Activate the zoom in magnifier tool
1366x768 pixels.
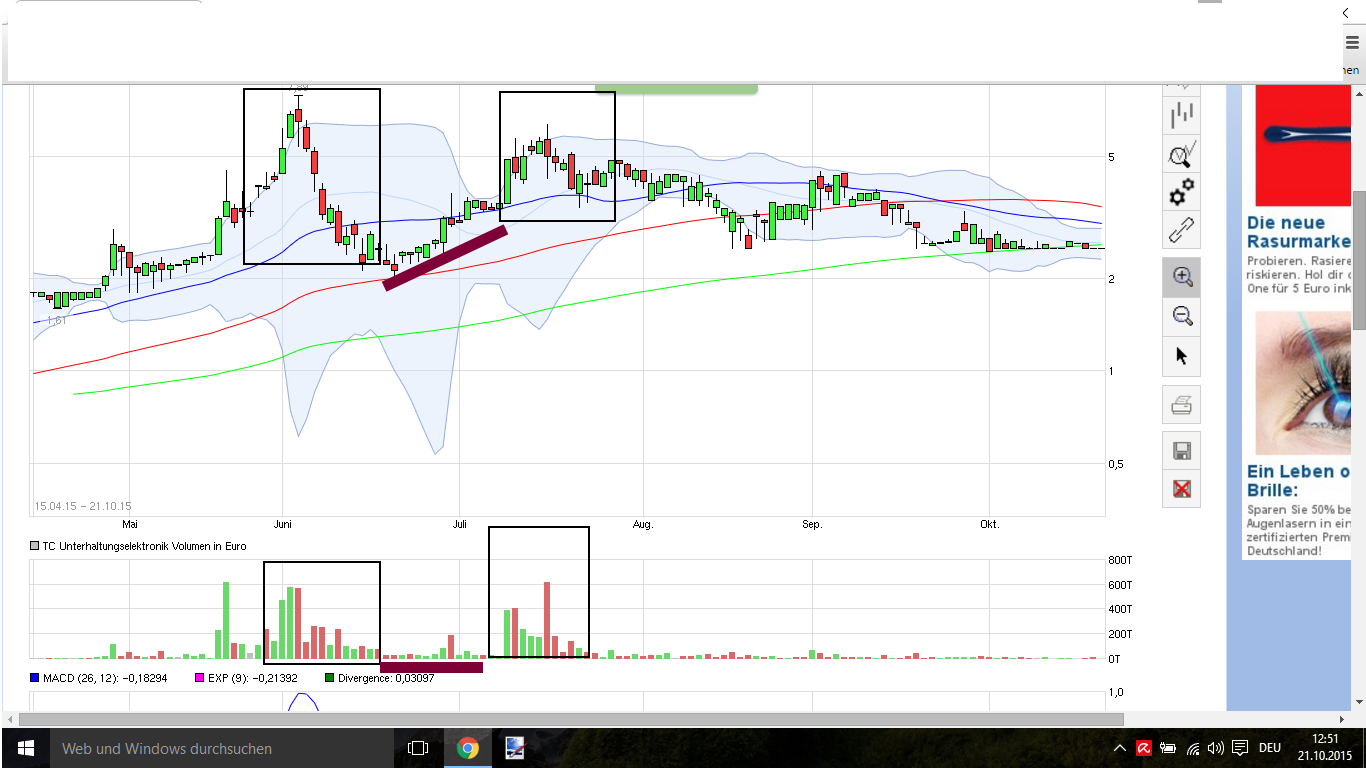pyautogui.click(x=1182, y=277)
